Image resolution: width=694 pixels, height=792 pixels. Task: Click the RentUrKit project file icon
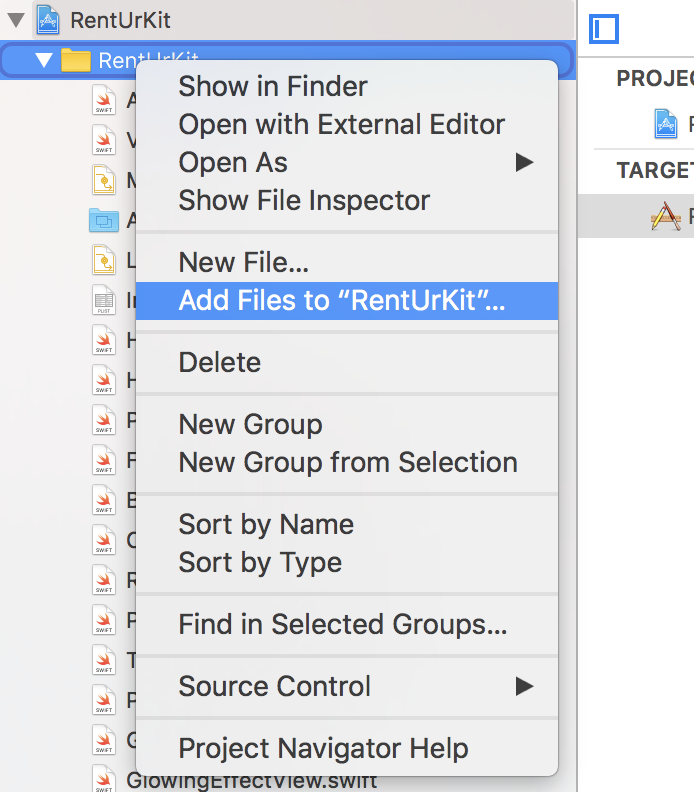[48, 20]
